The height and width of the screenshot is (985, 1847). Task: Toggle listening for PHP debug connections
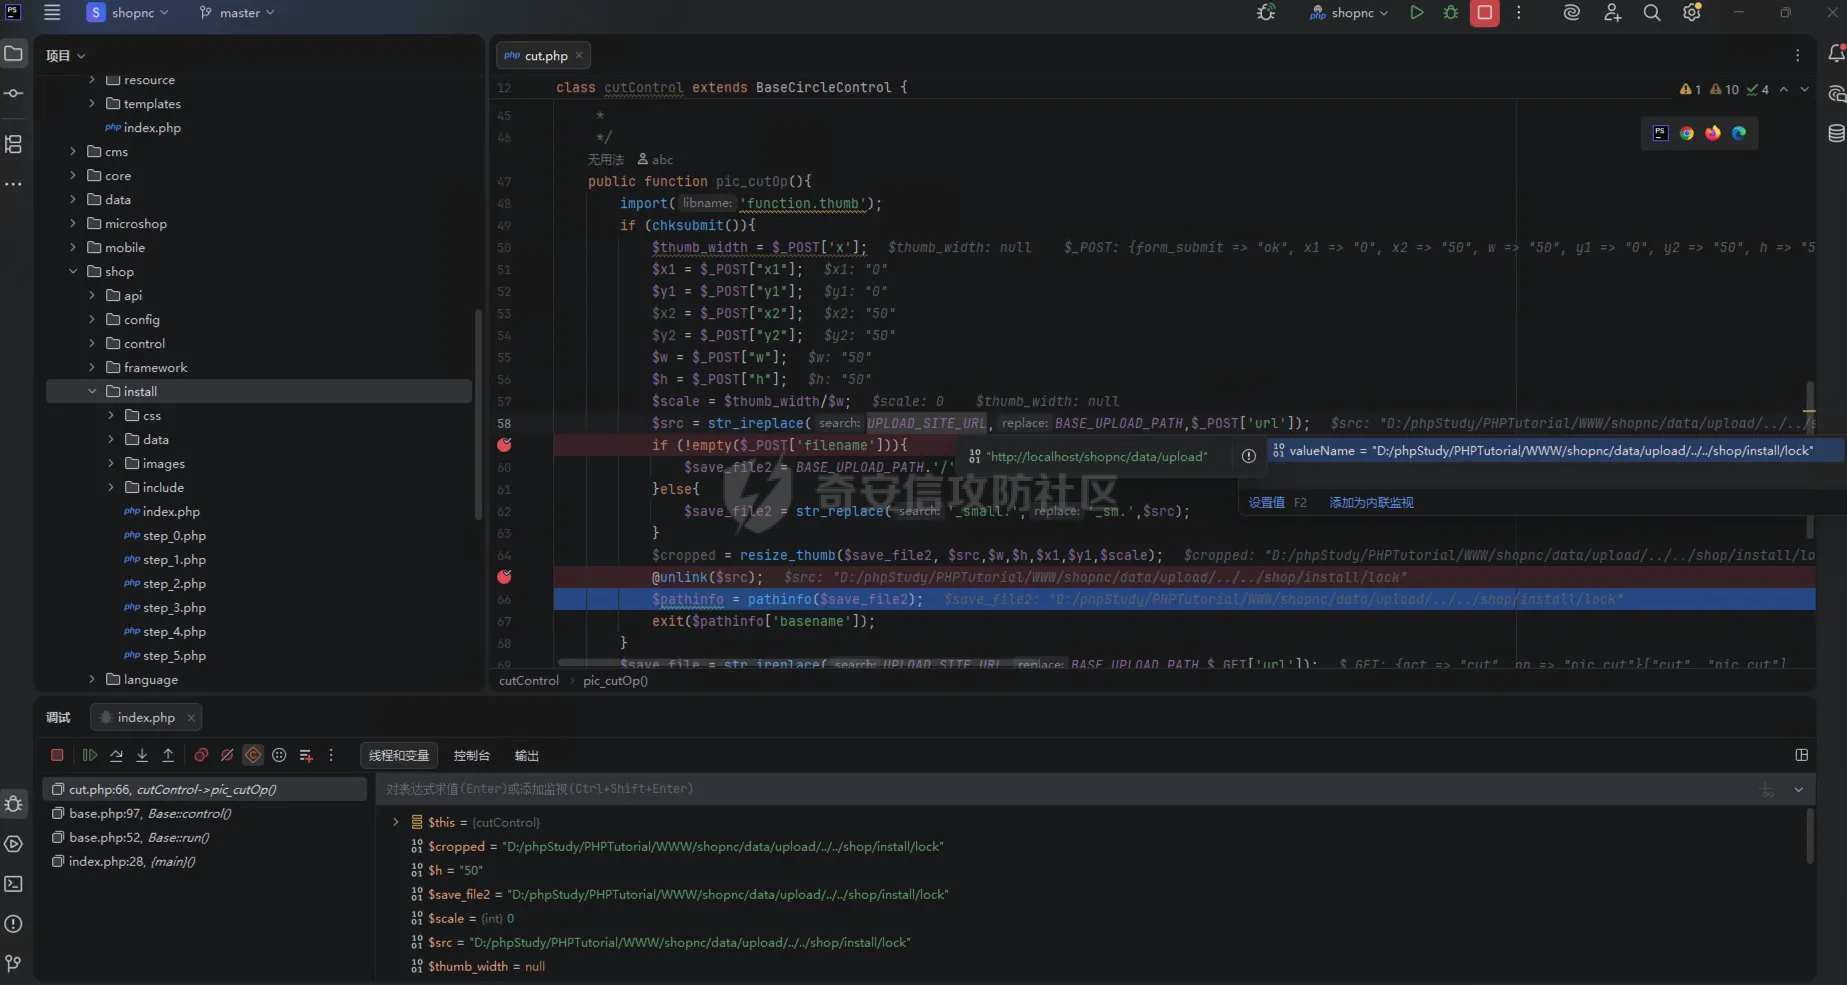(1266, 13)
